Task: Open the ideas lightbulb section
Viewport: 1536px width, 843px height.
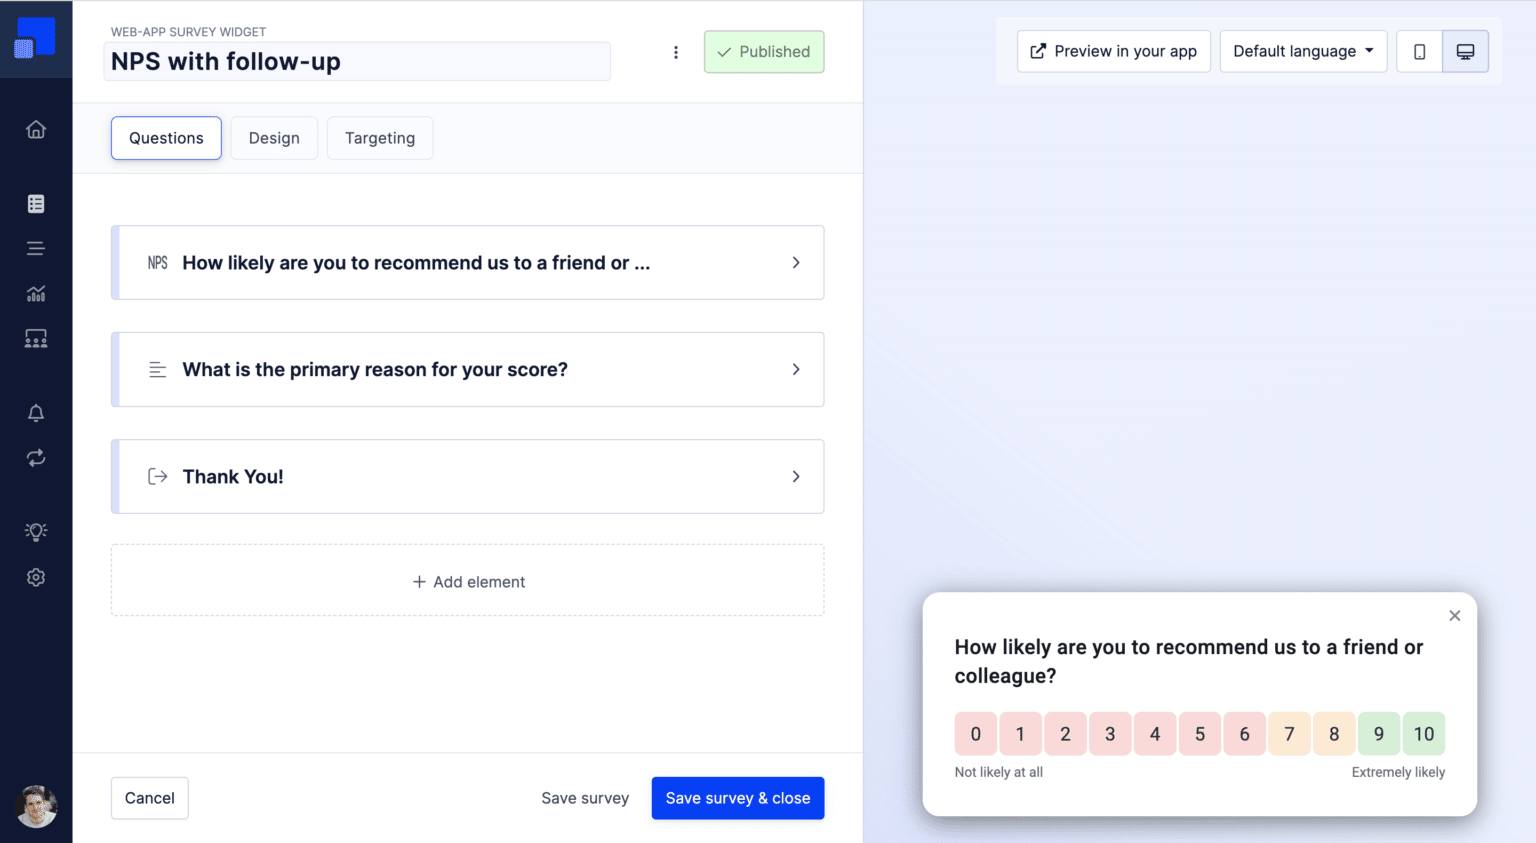Action: 36,531
